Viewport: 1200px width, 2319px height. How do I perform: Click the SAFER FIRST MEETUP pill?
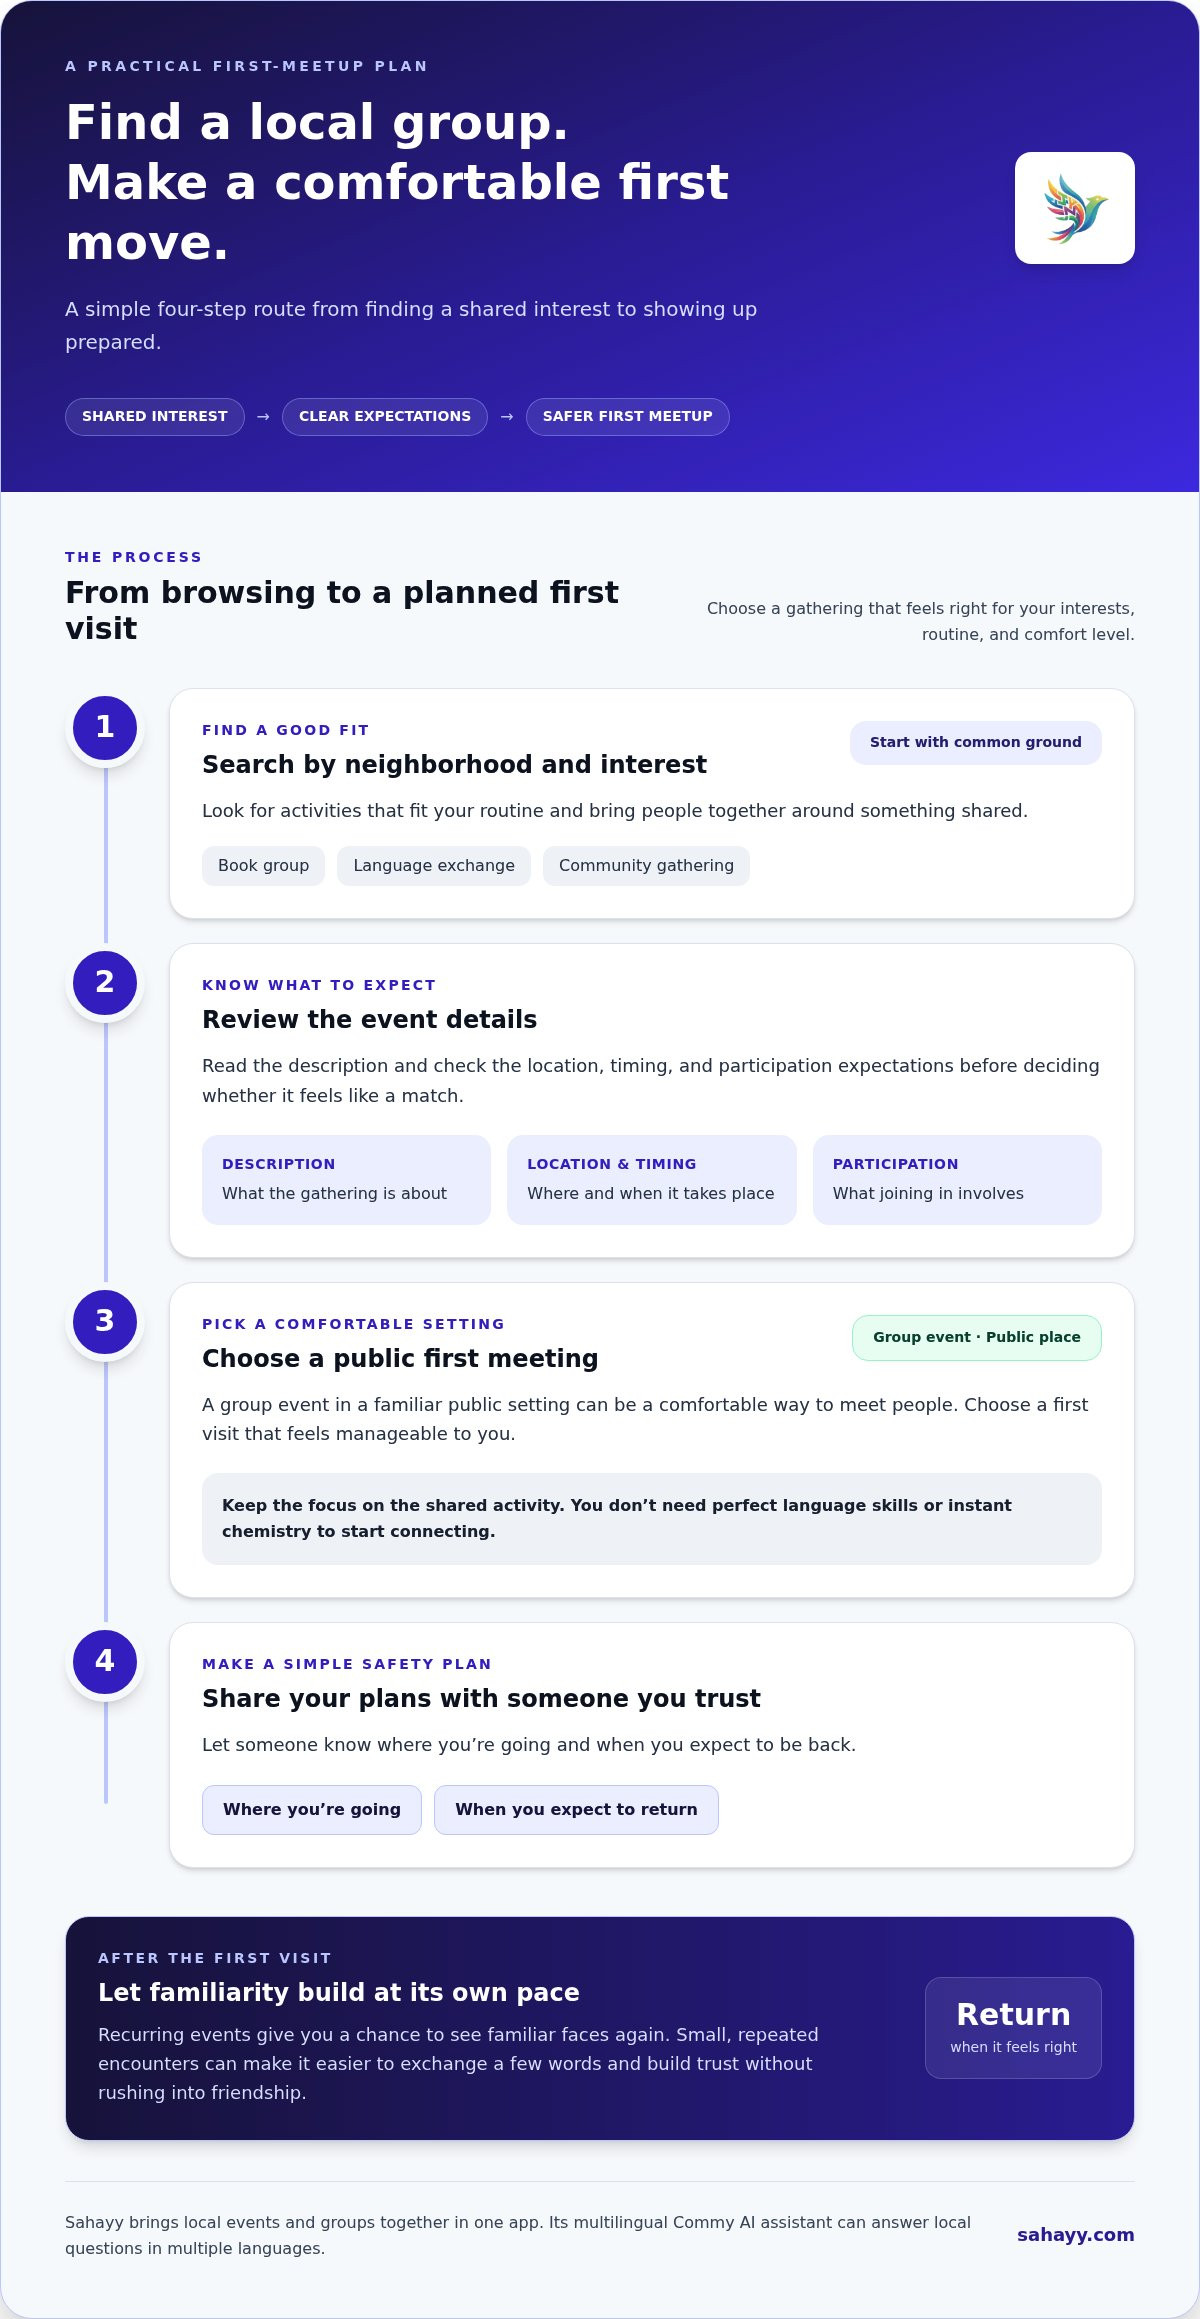[x=628, y=417]
